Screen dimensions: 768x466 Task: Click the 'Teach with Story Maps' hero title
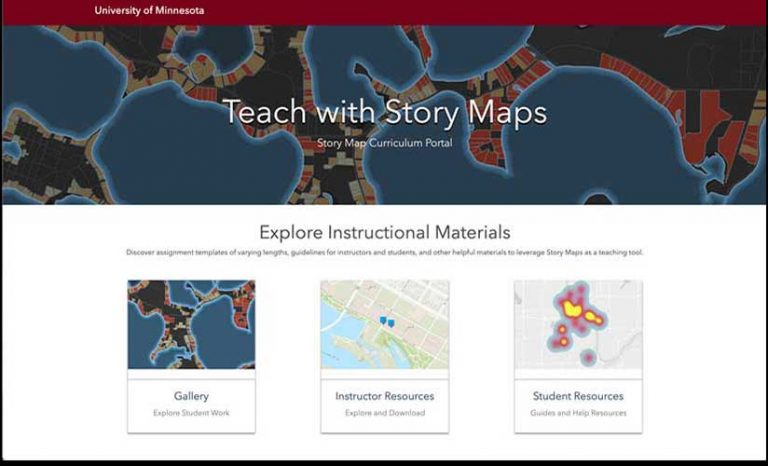click(385, 112)
